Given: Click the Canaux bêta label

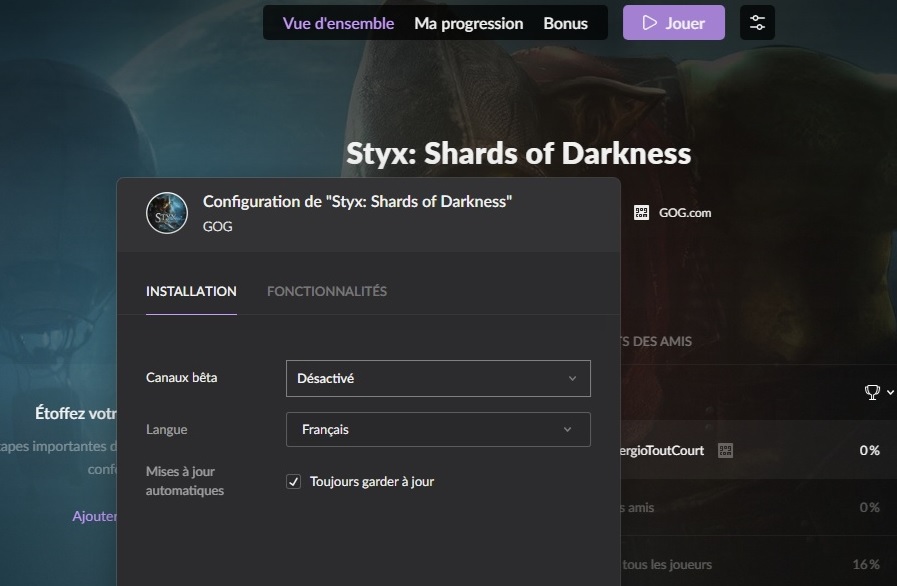Looking at the screenshot, I should pyautogui.click(x=181, y=378).
